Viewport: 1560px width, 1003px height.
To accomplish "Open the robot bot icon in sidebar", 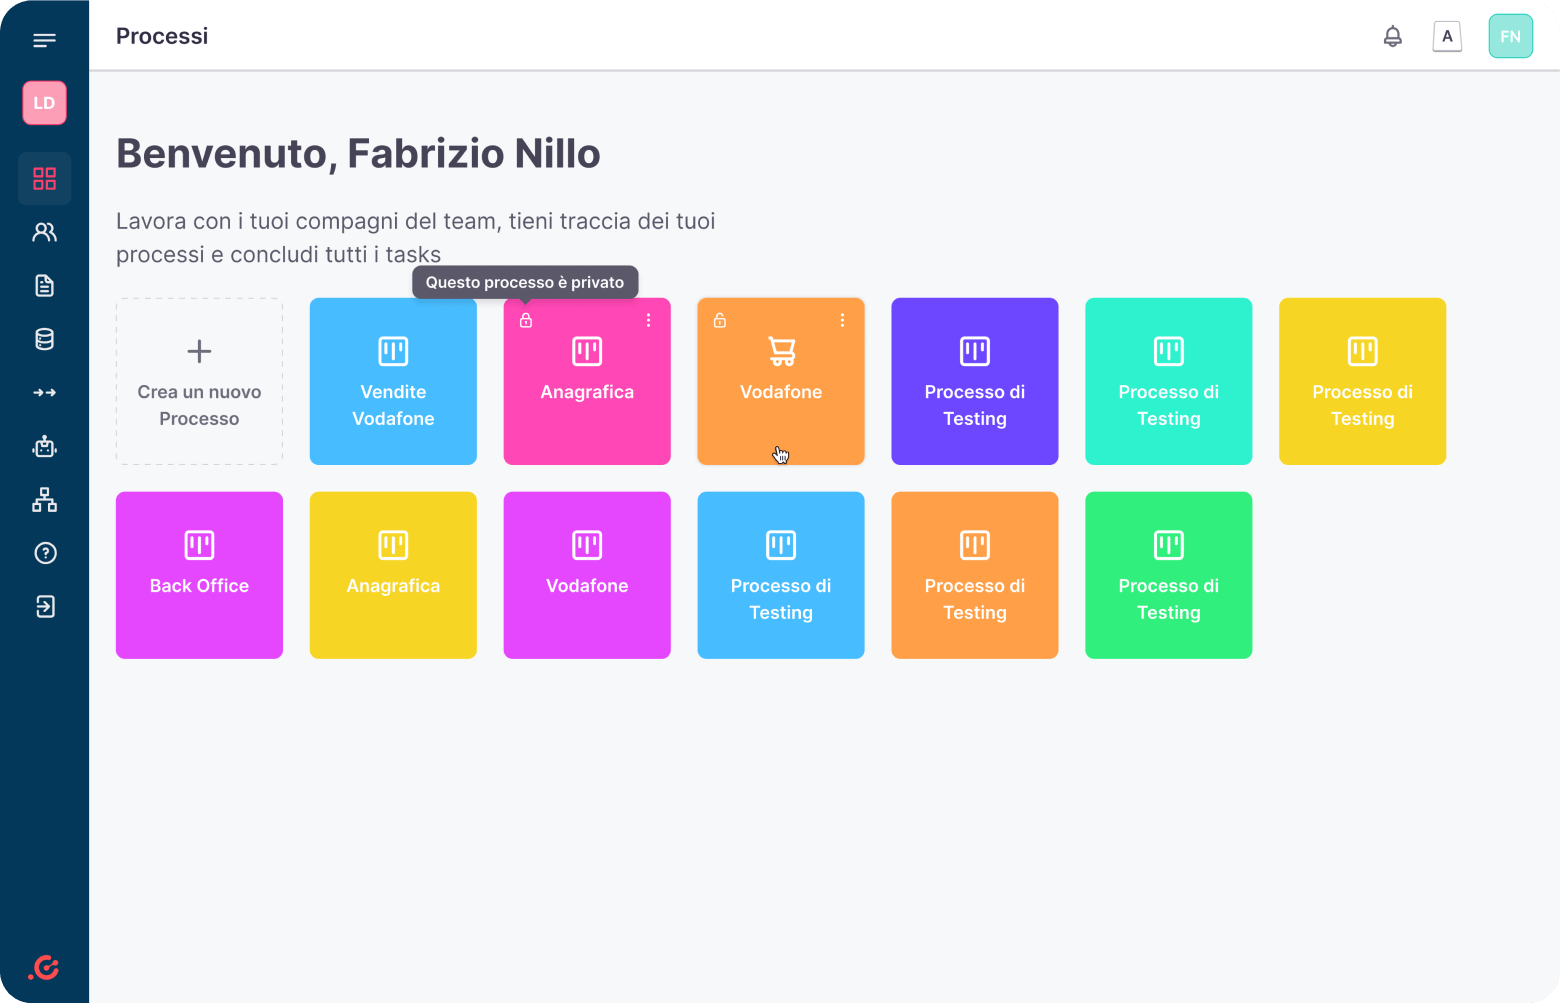I will pyautogui.click(x=44, y=447).
